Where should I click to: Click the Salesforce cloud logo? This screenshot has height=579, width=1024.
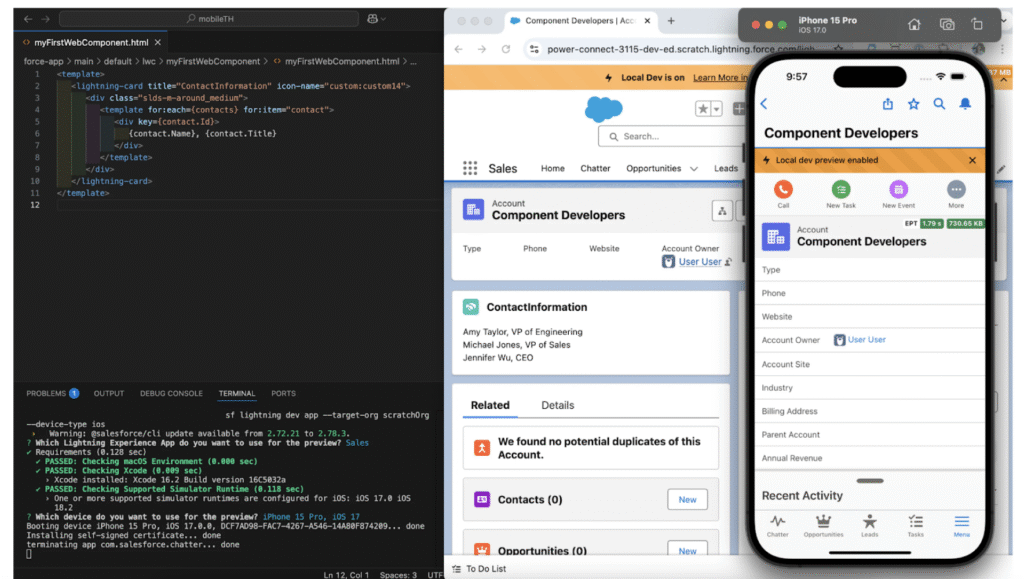[x=603, y=108]
